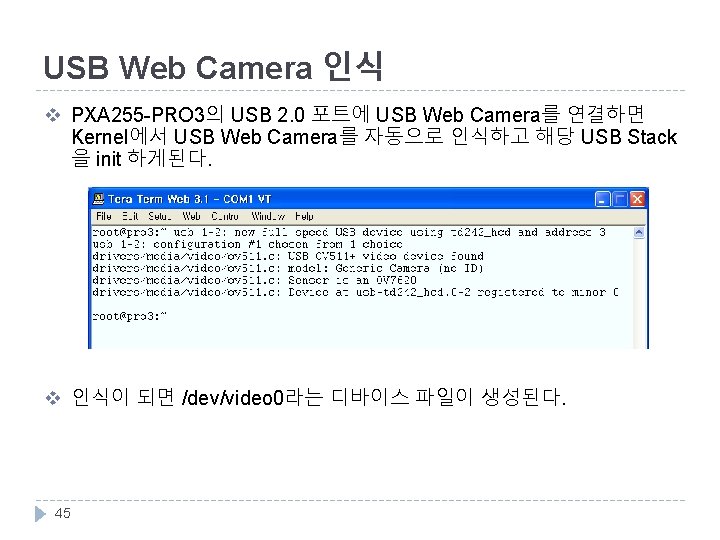This screenshot has height=540, width=720.
Task: Click the 'root@pro3:~' prompt at terminal bottom
Action: (129, 316)
